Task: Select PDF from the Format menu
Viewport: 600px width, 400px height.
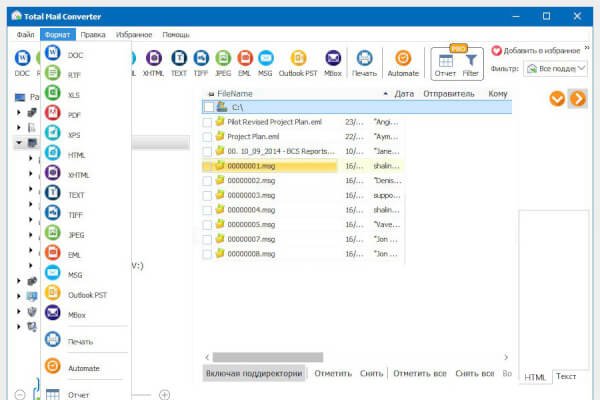Action: coord(74,115)
